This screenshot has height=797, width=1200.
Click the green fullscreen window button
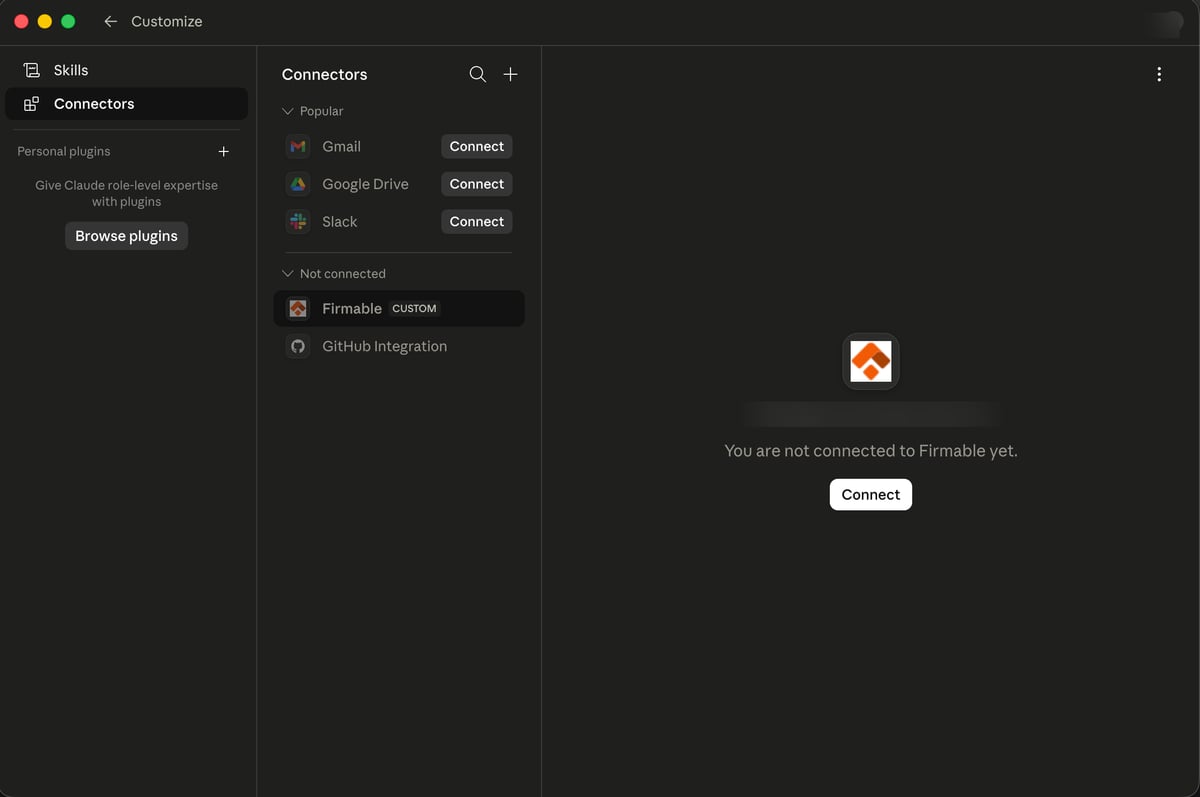pyautogui.click(x=68, y=21)
